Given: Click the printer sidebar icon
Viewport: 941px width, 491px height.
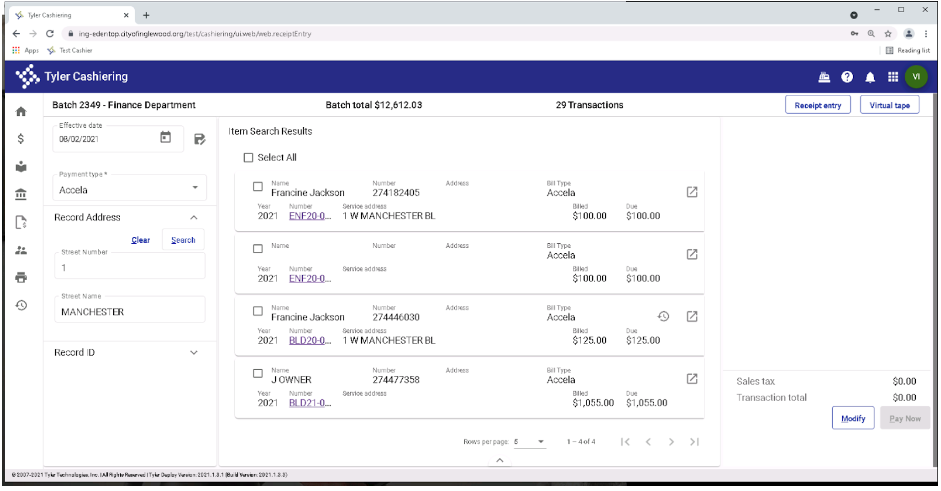Looking at the screenshot, I should [x=21, y=277].
